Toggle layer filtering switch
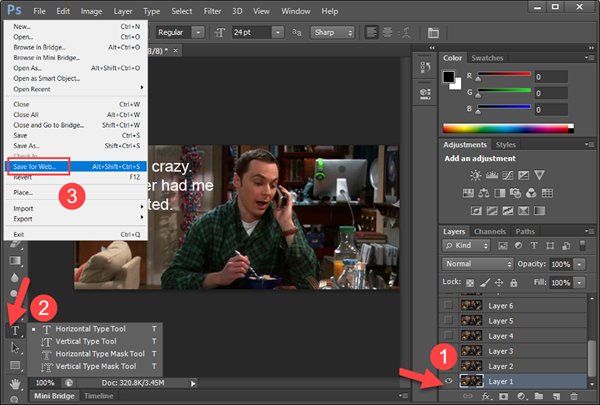Viewport: 600px width, 405px height. point(582,245)
